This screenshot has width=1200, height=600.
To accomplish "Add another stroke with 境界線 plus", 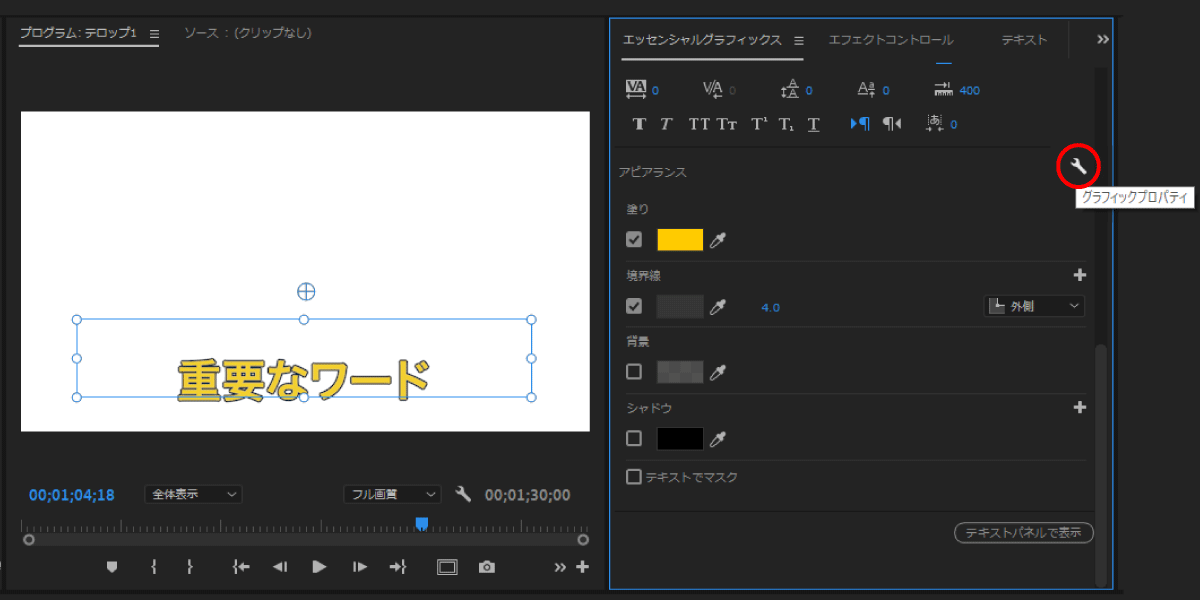I will tap(1080, 275).
